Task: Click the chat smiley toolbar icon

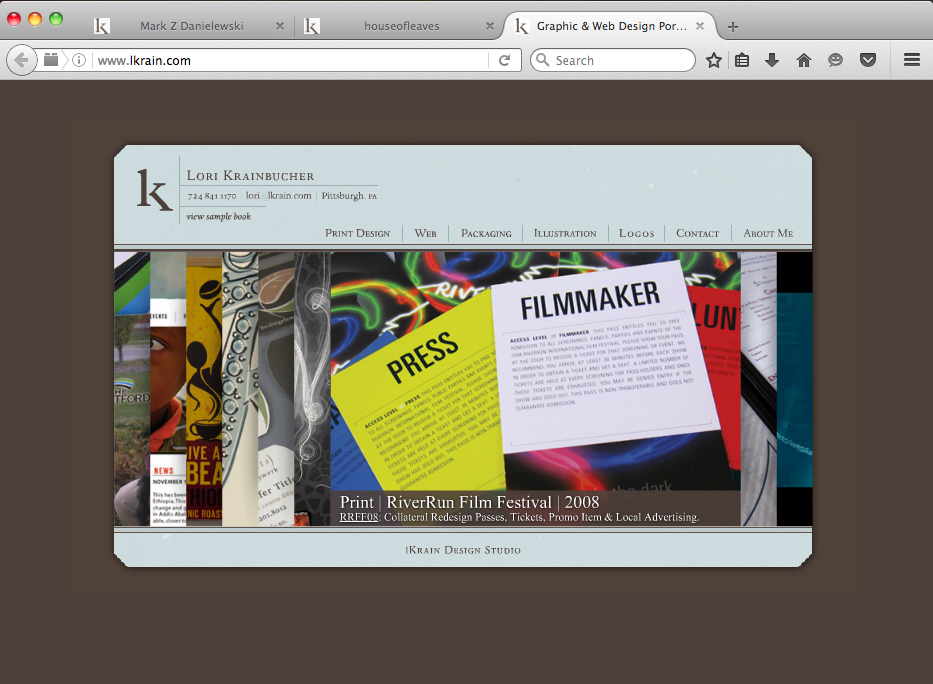Action: click(x=835, y=60)
